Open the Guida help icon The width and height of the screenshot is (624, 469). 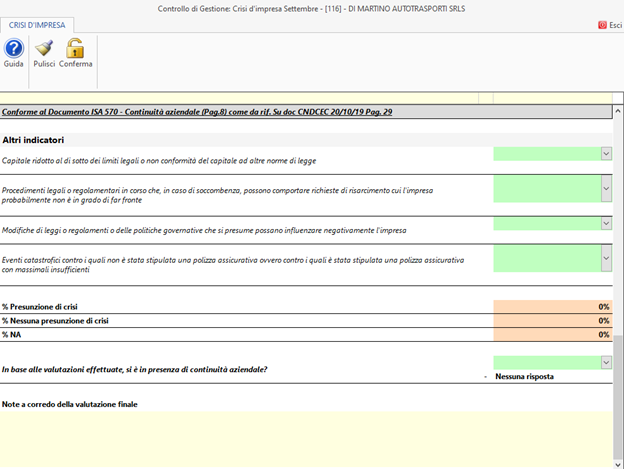[x=14, y=51]
